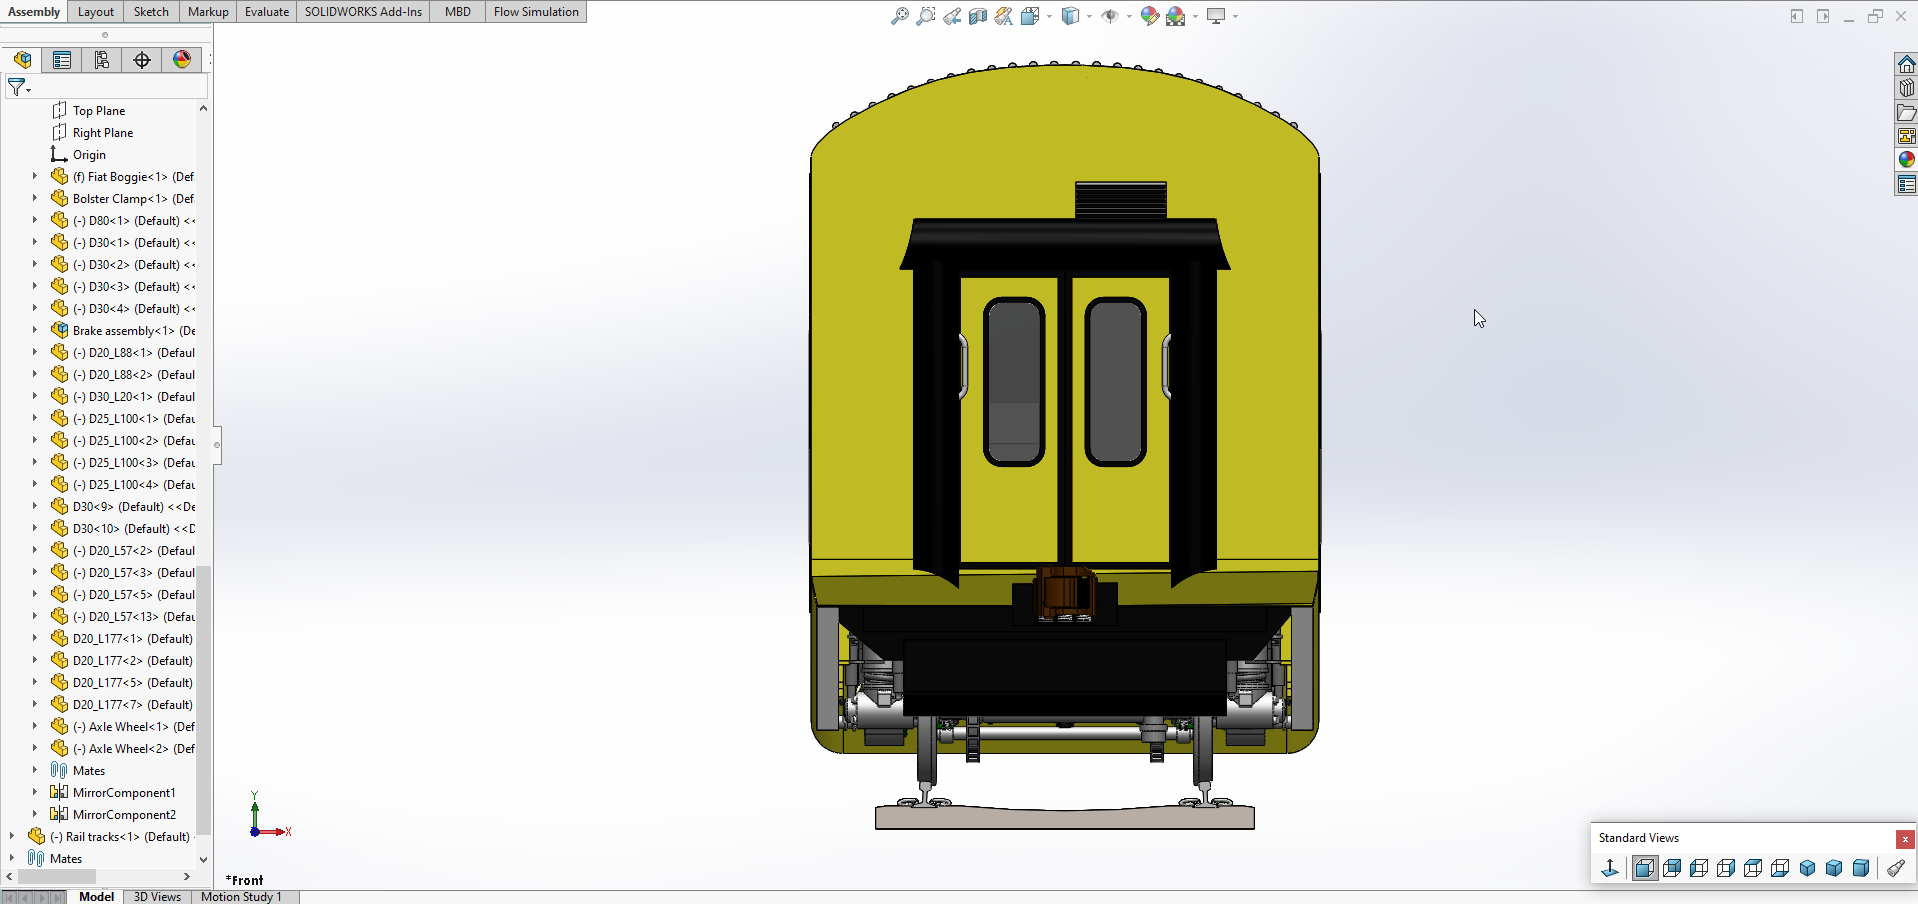Close the Standard Views toolbar
The width and height of the screenshot is (1918, 904).
click(x=1905, y=839)
